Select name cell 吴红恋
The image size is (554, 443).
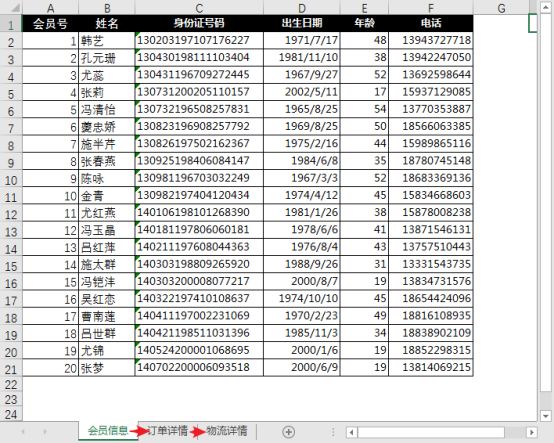[x=106, y=299]
